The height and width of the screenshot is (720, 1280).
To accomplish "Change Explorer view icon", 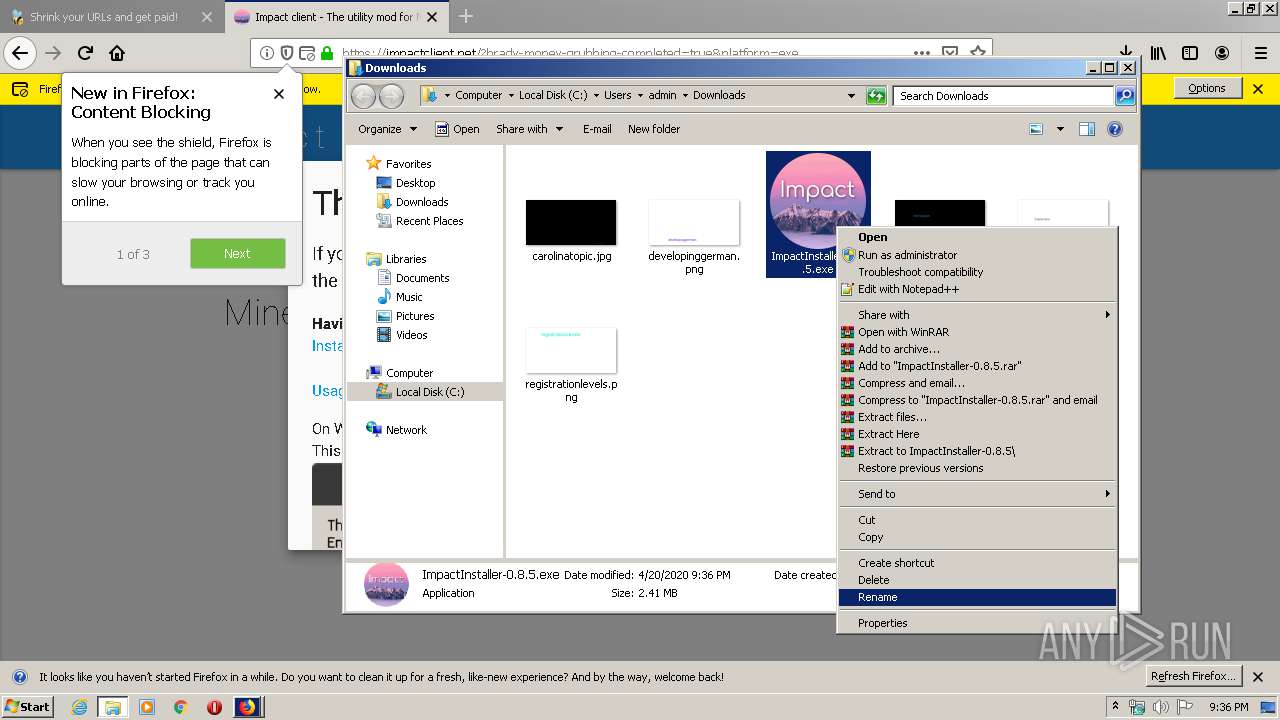I will [x=1036, y=129].
